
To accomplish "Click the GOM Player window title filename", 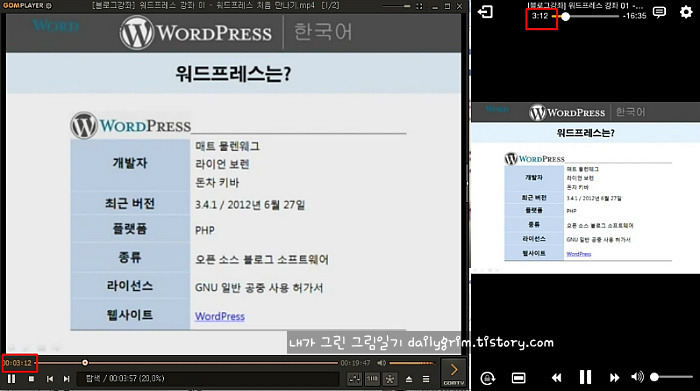I will click(216, 6).
